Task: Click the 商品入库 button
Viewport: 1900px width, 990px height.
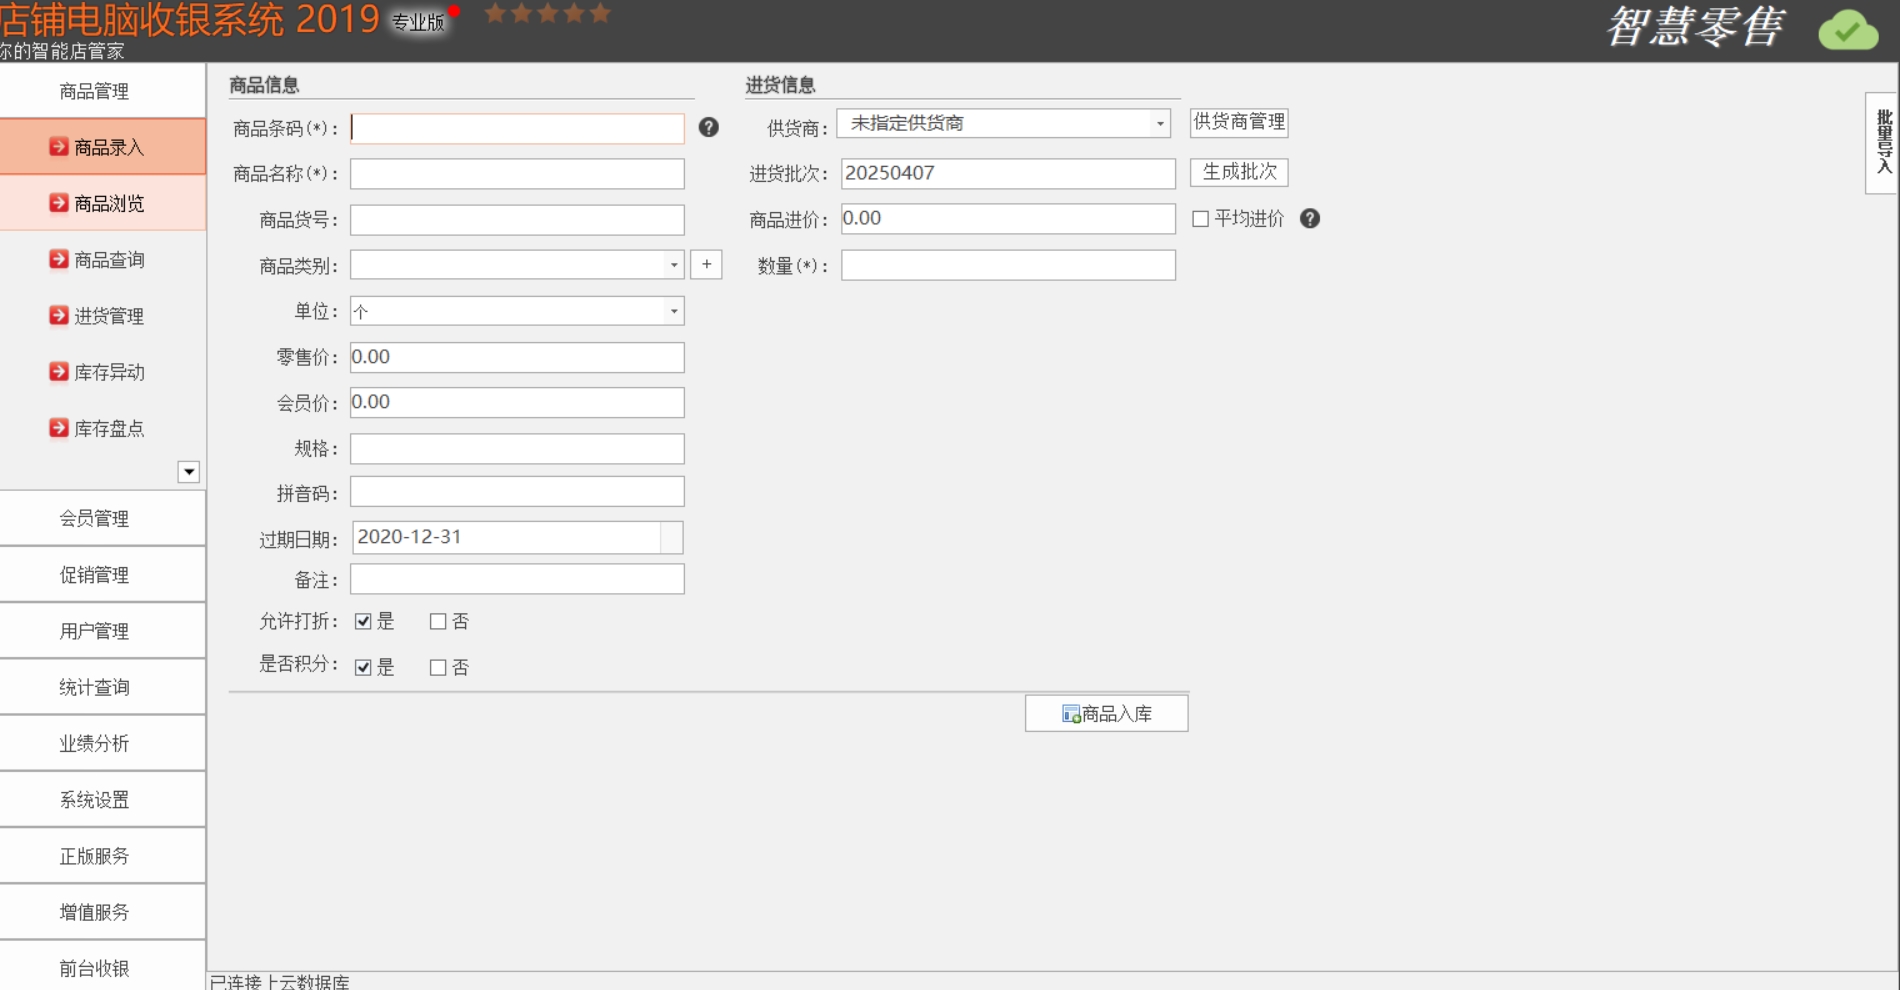Action: coord(1106,714)
